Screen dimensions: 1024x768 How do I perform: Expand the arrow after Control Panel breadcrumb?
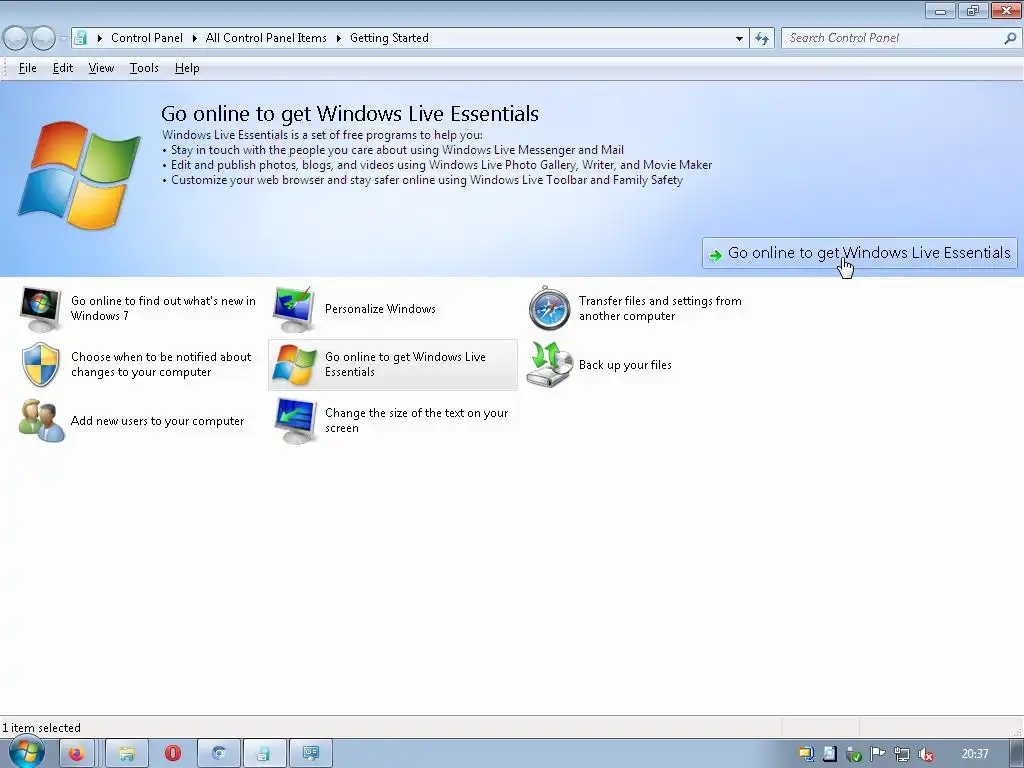[x=195, y=39]
